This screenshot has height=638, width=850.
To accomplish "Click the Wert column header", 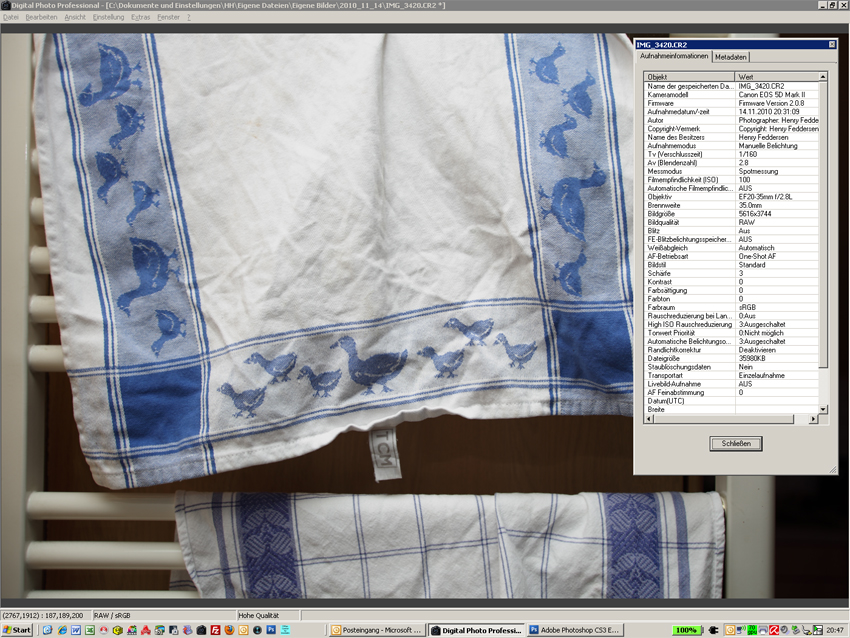I will point(776,77).
